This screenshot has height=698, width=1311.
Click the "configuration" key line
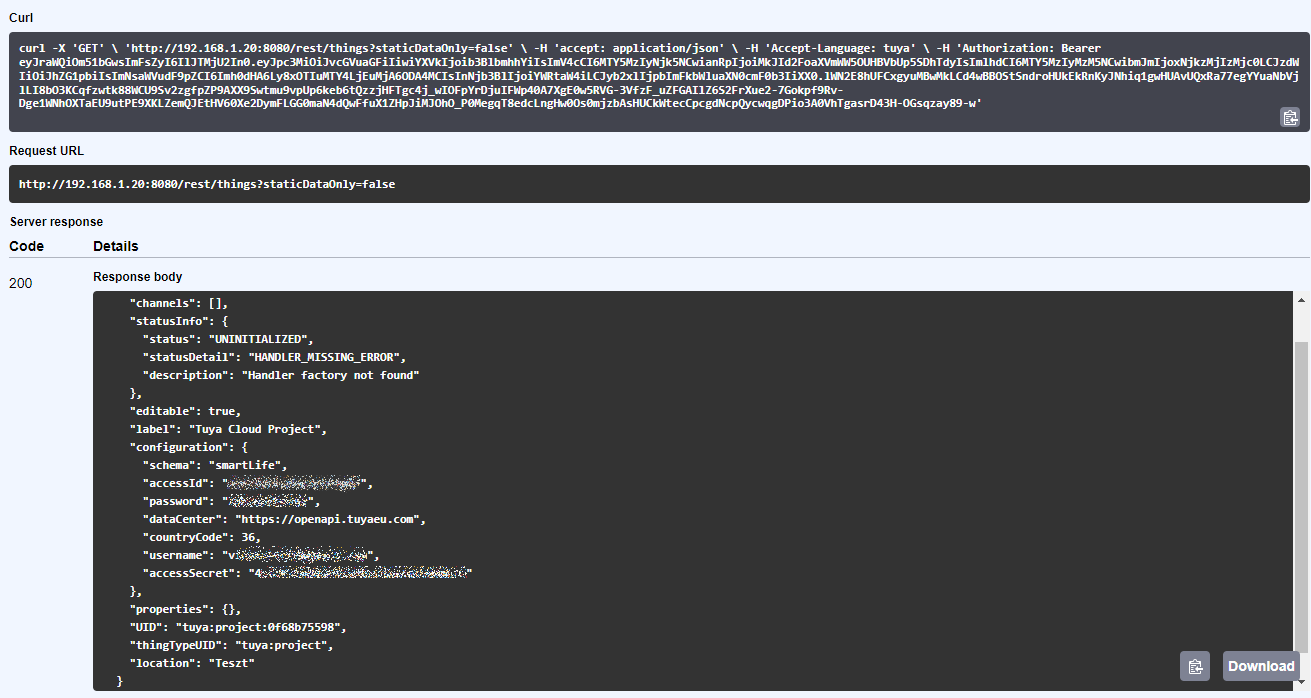tap(189, 447)
